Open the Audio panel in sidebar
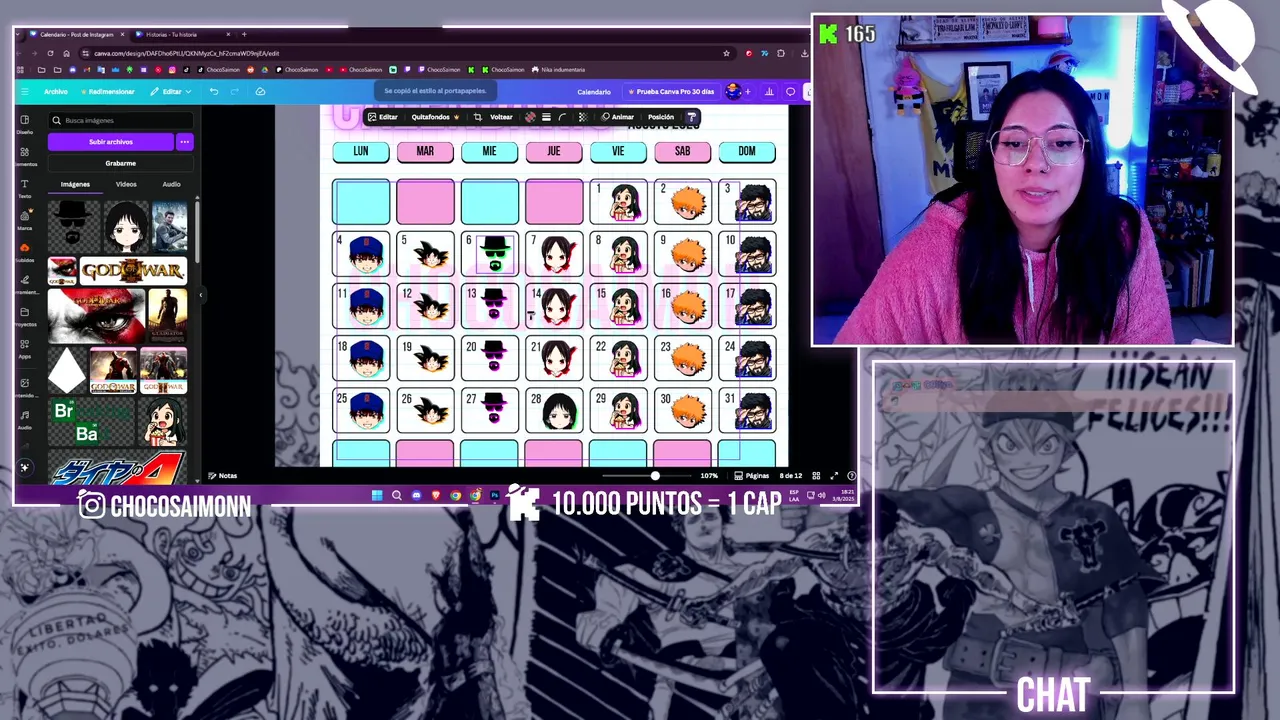This screenshot has height=720, width=1280. (24, 418)
